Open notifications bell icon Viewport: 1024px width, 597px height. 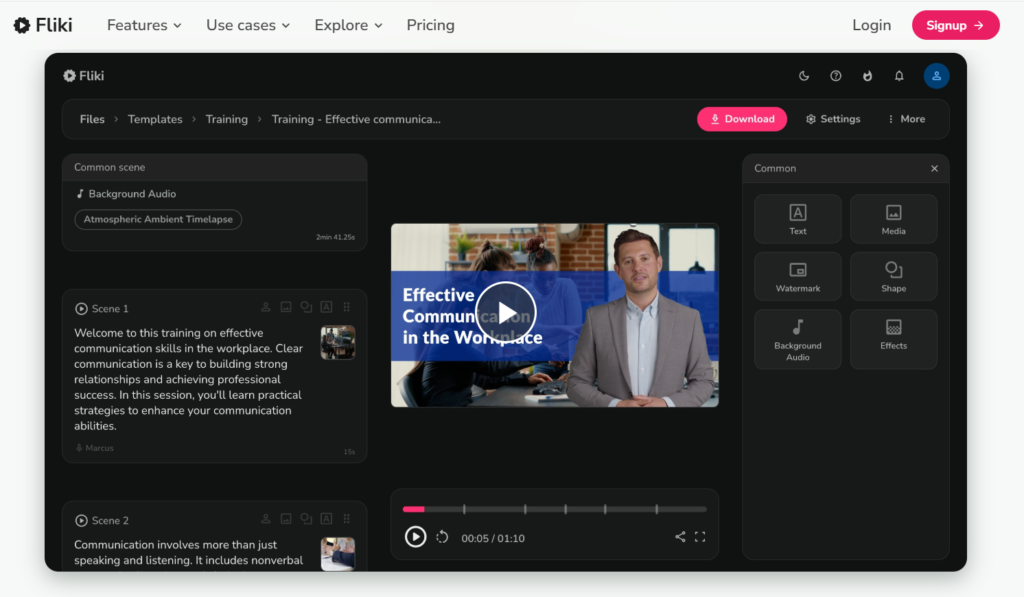[899, 76]
